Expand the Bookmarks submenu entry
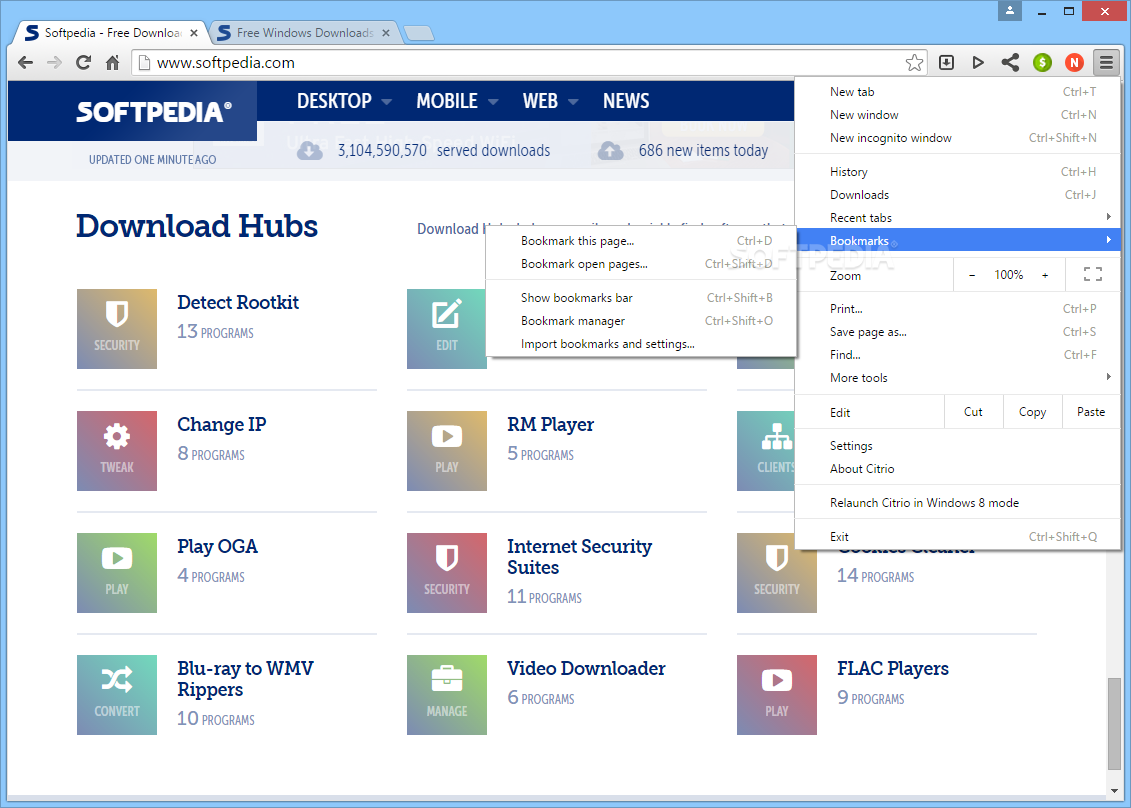1131x808 pixels. [x=958, y=240]
